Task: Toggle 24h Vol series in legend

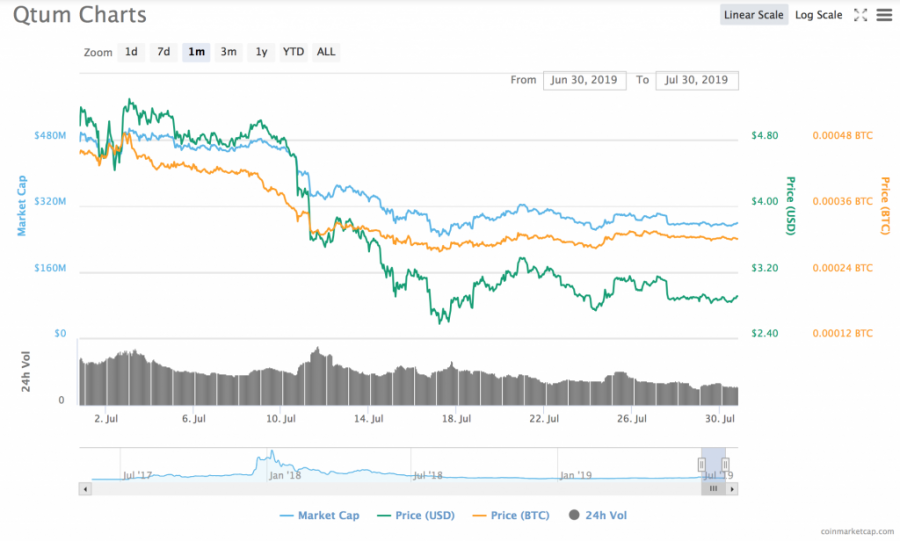Action: [x=598, y=515]
